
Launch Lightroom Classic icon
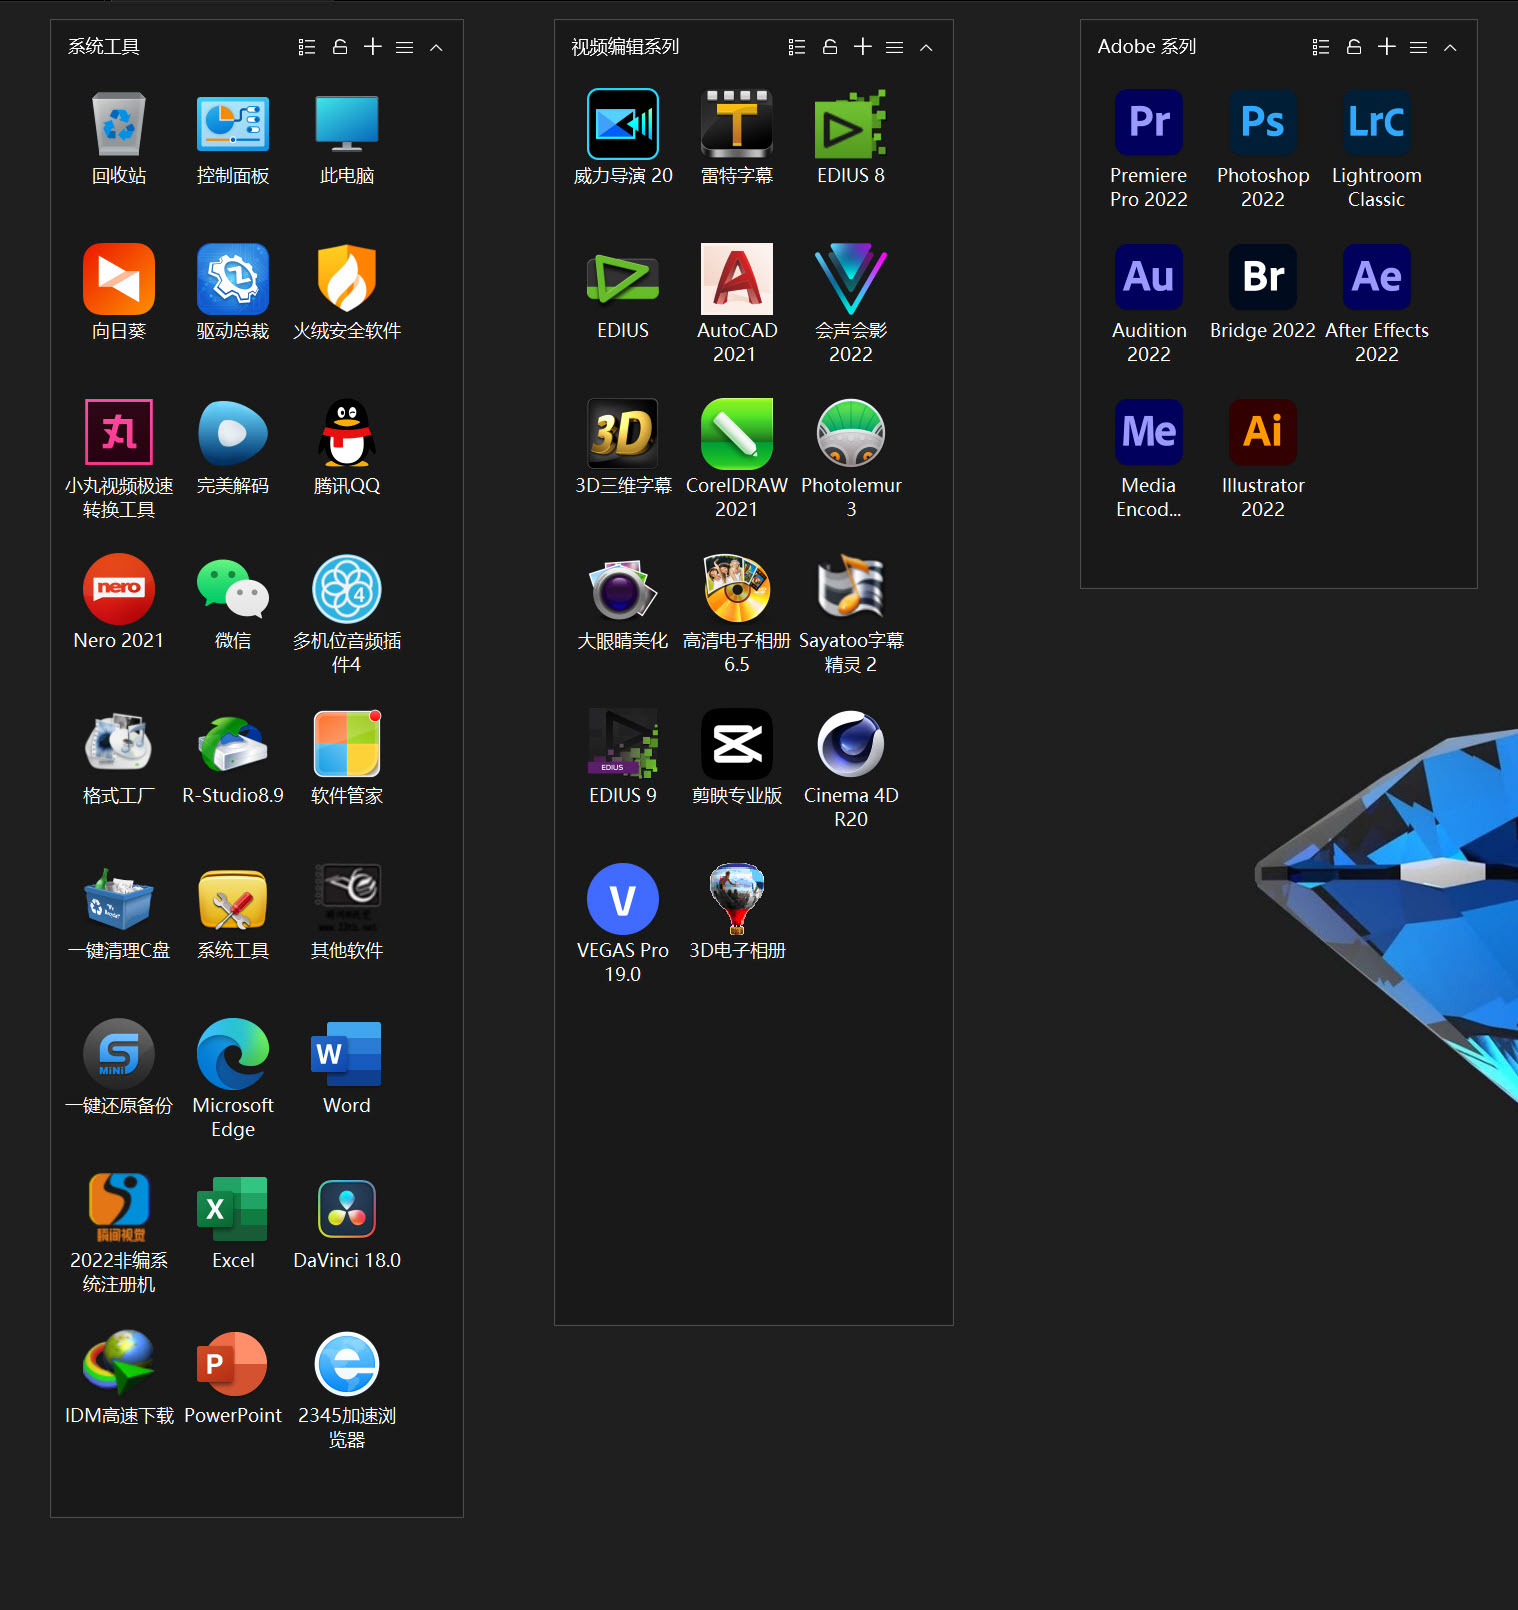coord(1377,122)
